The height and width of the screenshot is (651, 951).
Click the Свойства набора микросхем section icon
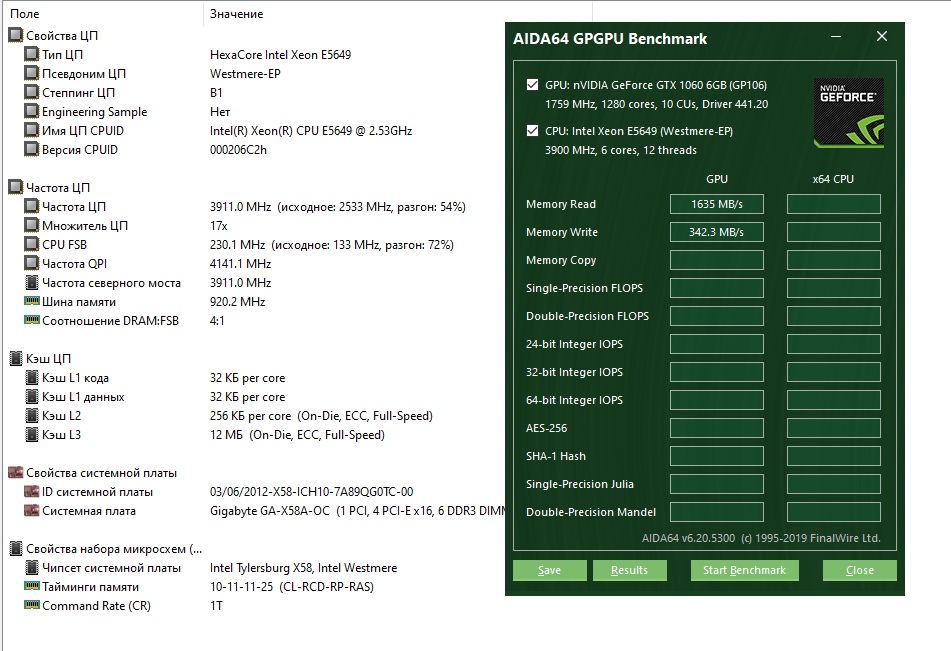(16, 548)
